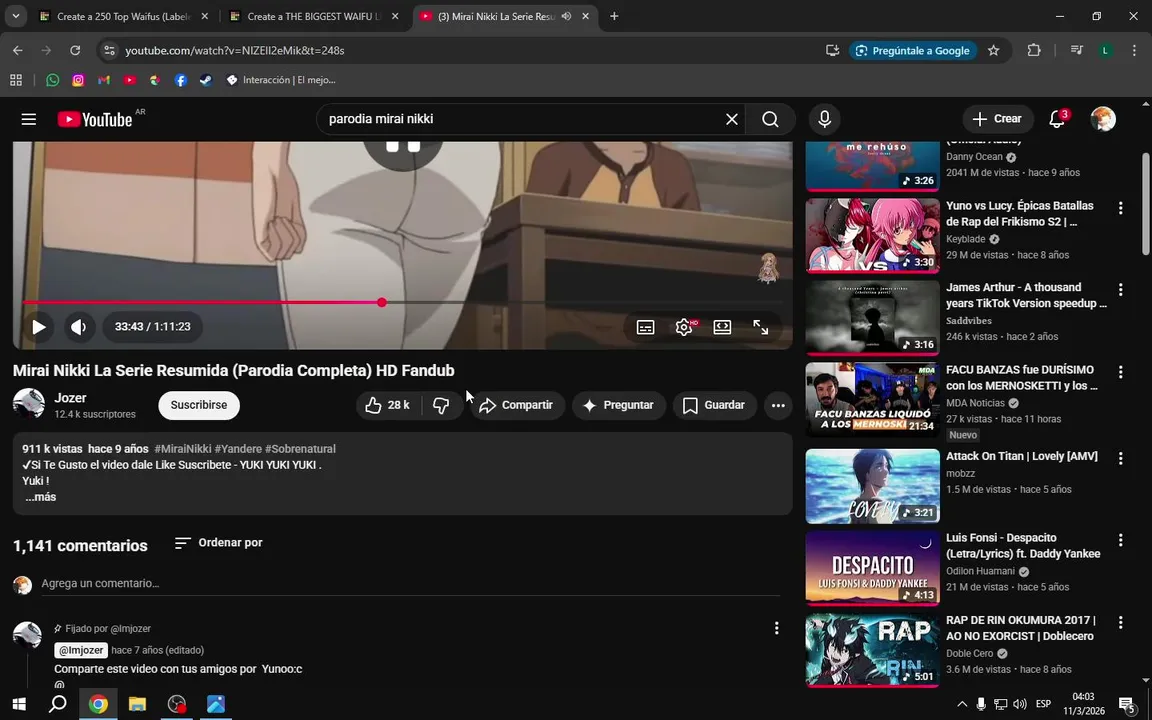
Task: Open player settings gear
Action: [x=684, y=327]
